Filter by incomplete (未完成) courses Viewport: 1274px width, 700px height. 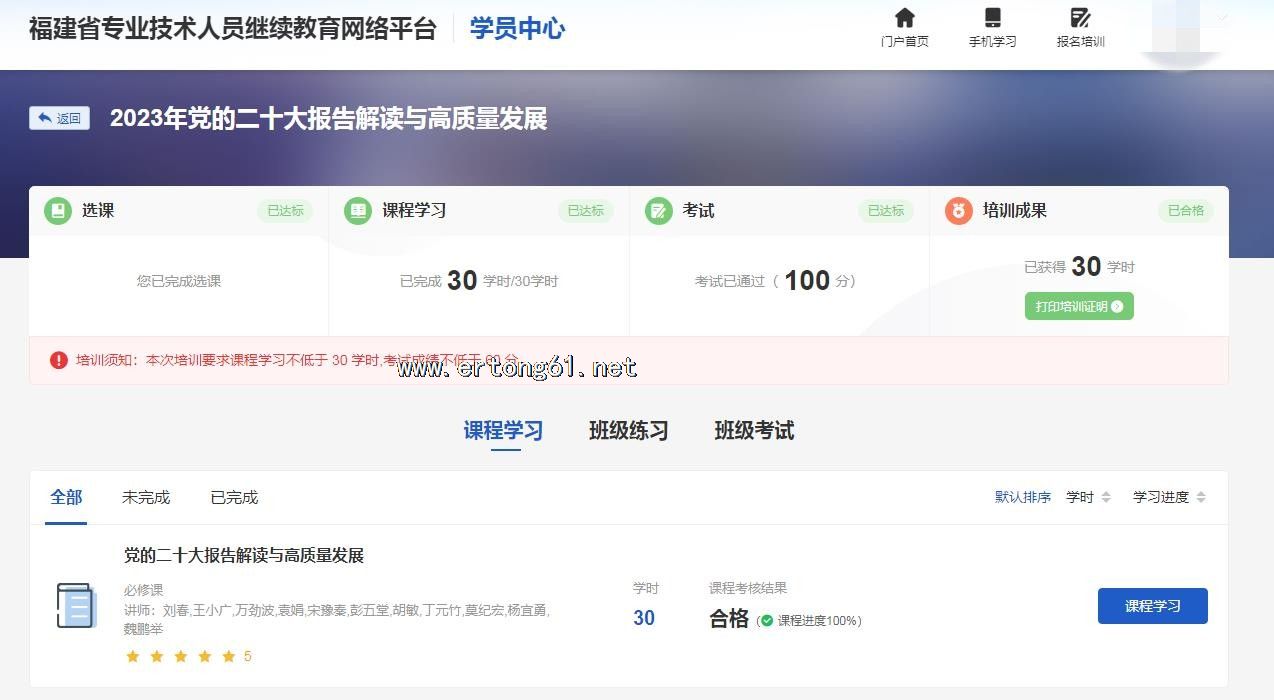coord(146,497)
